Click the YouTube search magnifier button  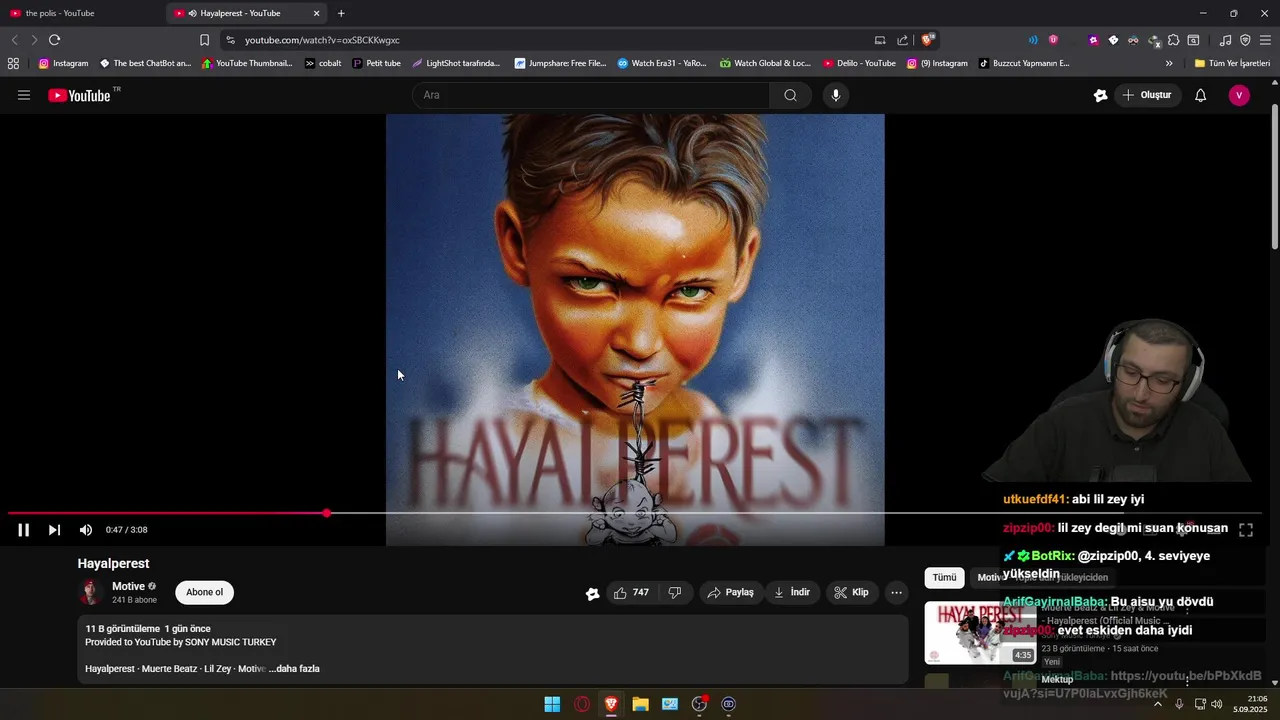coord(790,95)
